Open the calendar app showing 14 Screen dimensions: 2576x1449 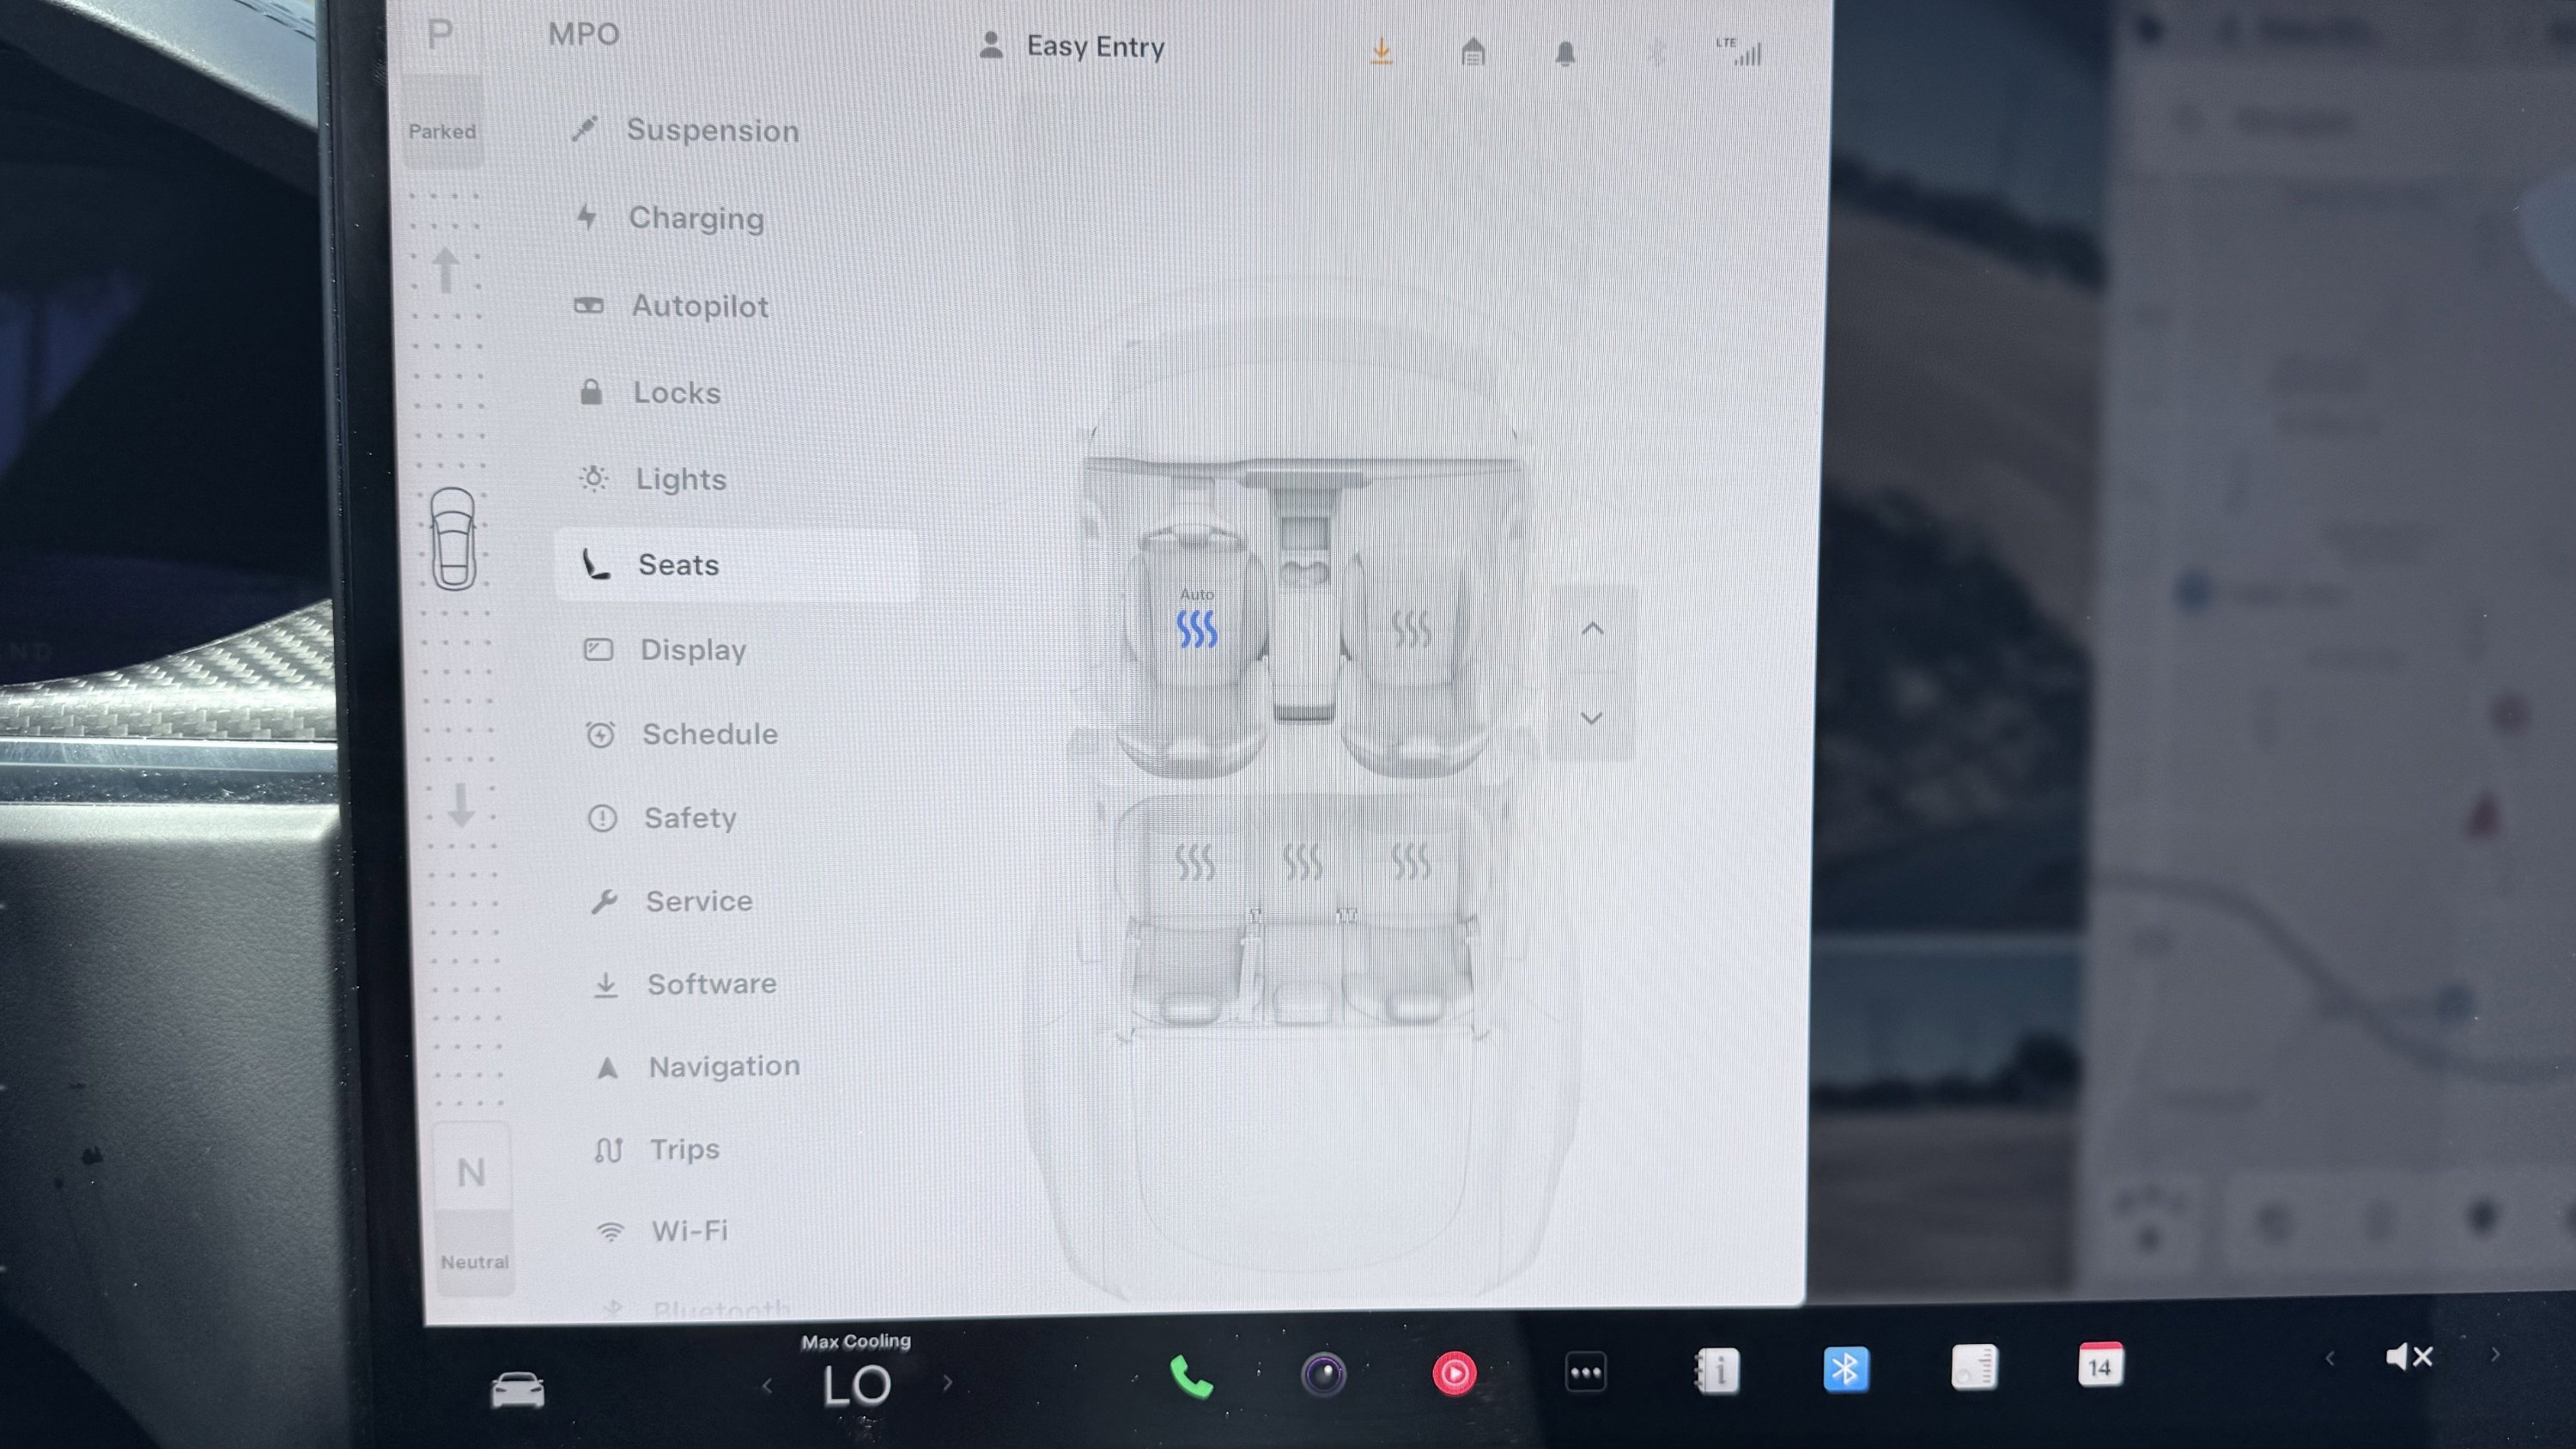[x=2100, y=1365]
